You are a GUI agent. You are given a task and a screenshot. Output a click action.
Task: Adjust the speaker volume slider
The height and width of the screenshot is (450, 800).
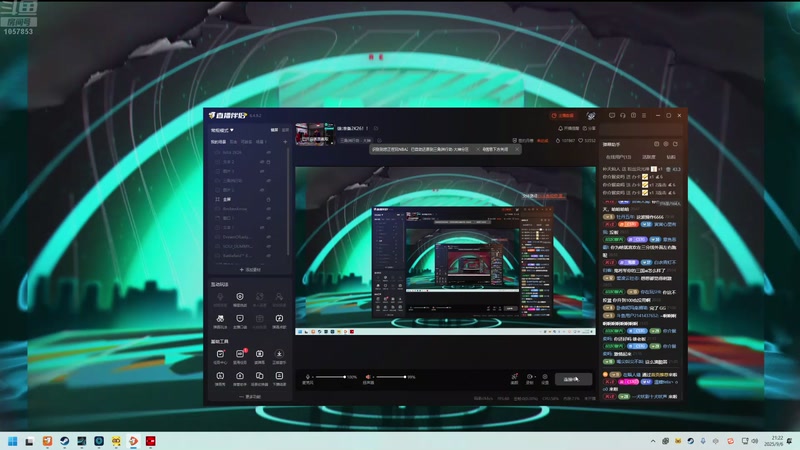click(x=391, y=377)
